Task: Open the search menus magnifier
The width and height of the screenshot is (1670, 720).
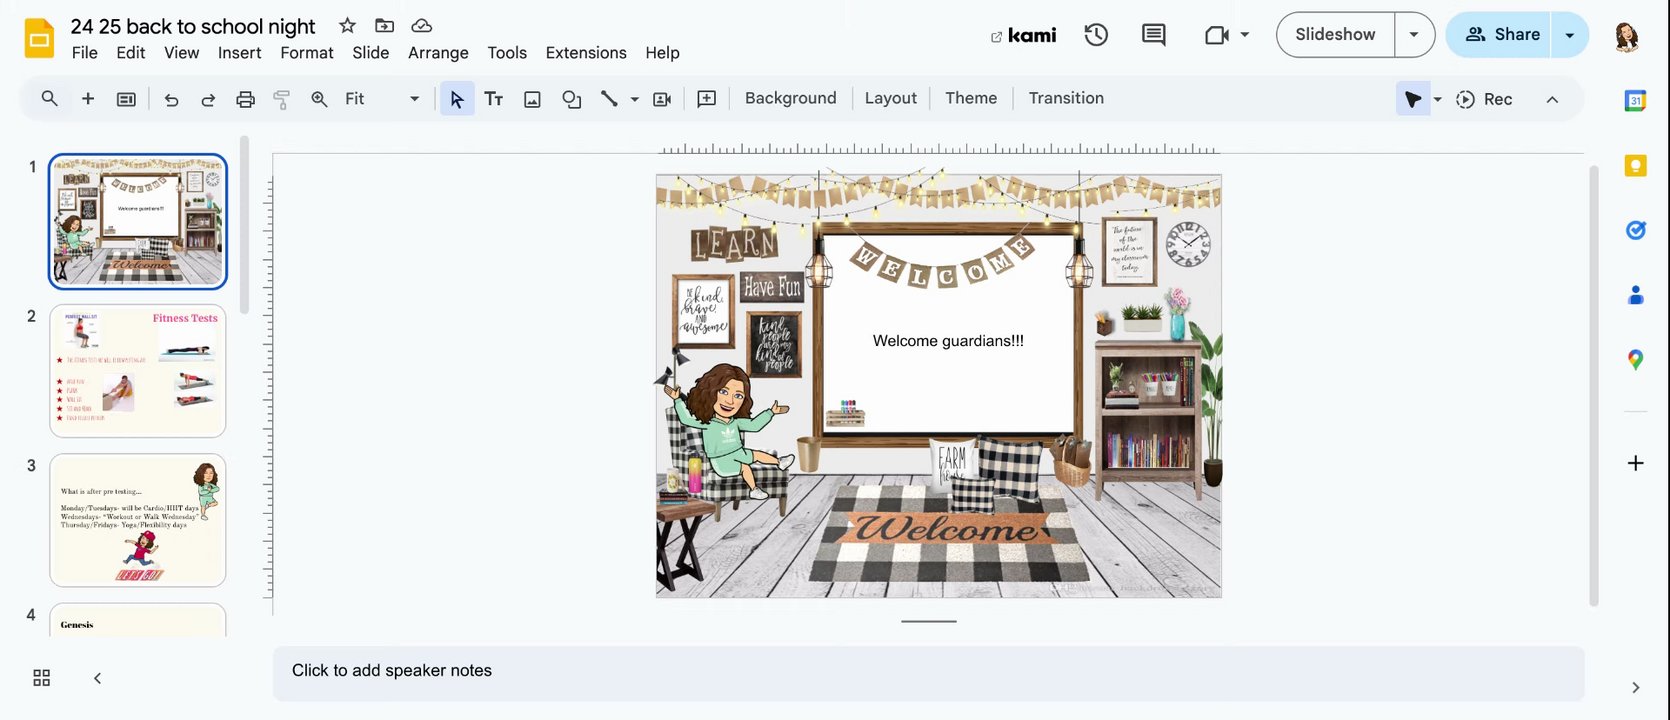Action: click(49, 99)
